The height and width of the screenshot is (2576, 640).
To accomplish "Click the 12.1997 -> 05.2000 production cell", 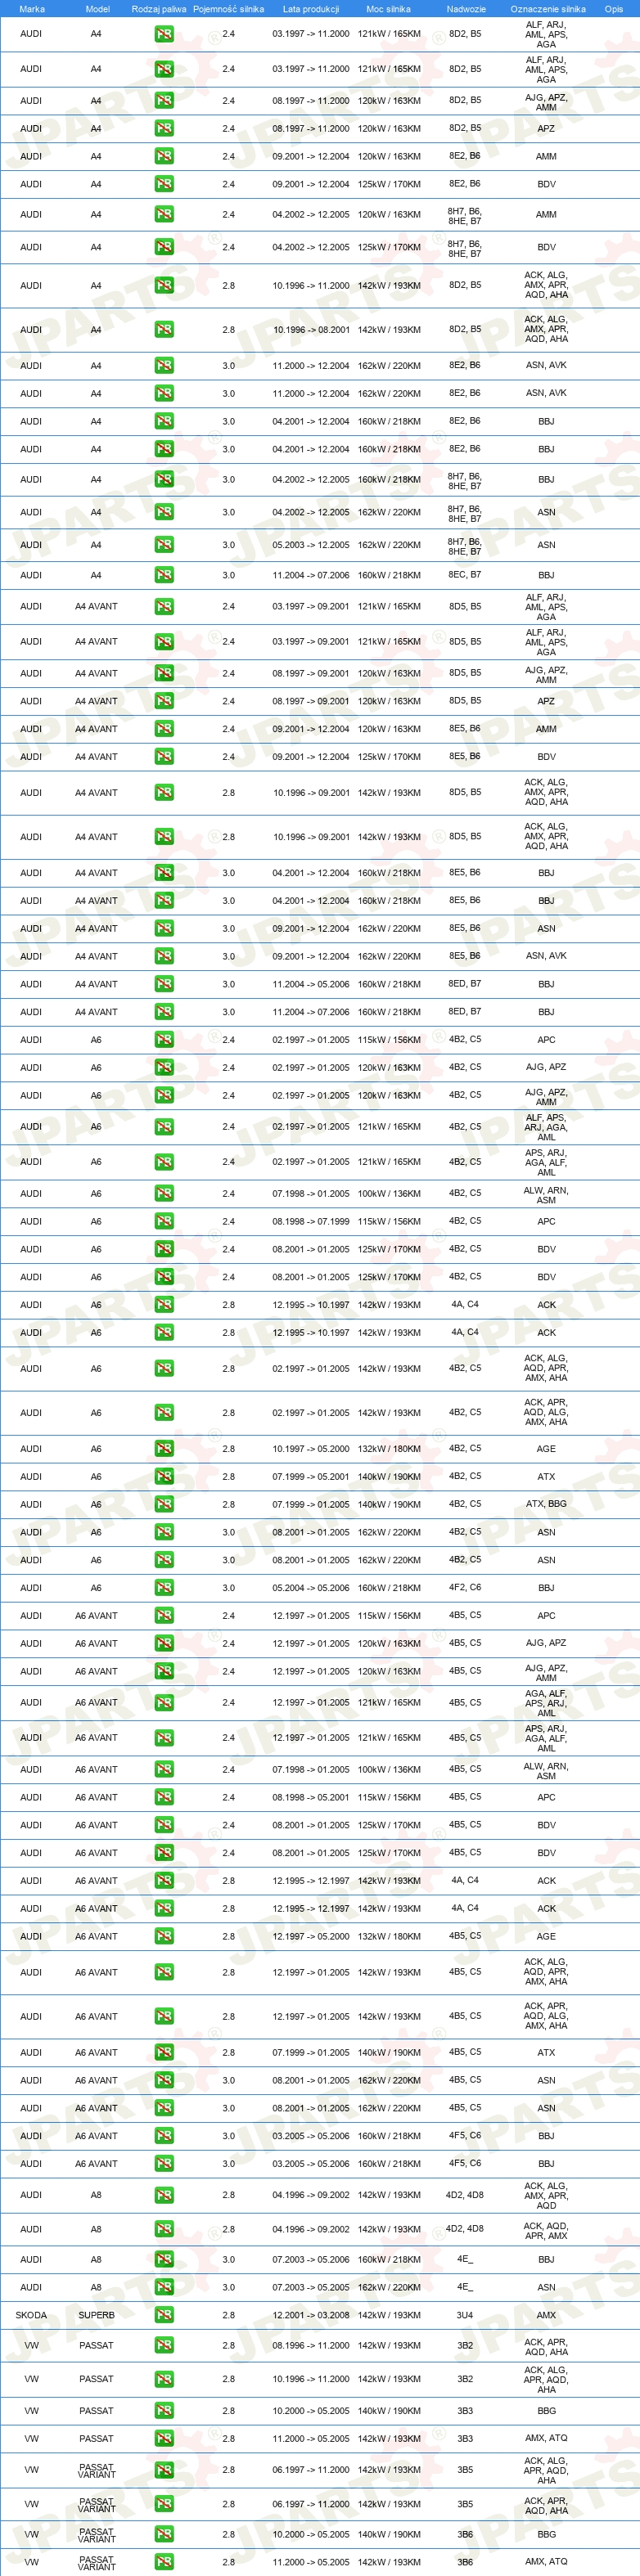I will point(311,1936).
